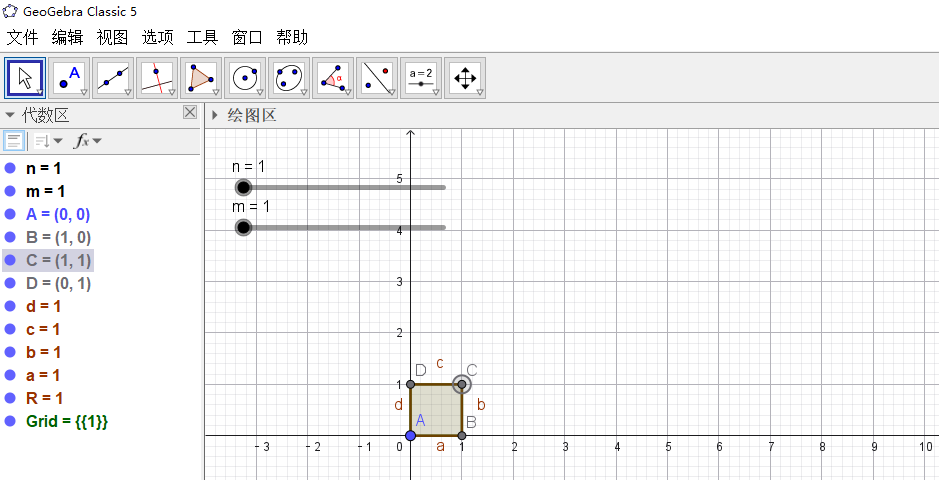Viewport: 939px width, 480px height.
Task: Select the Line through two points tool
Action: (114, 77)
